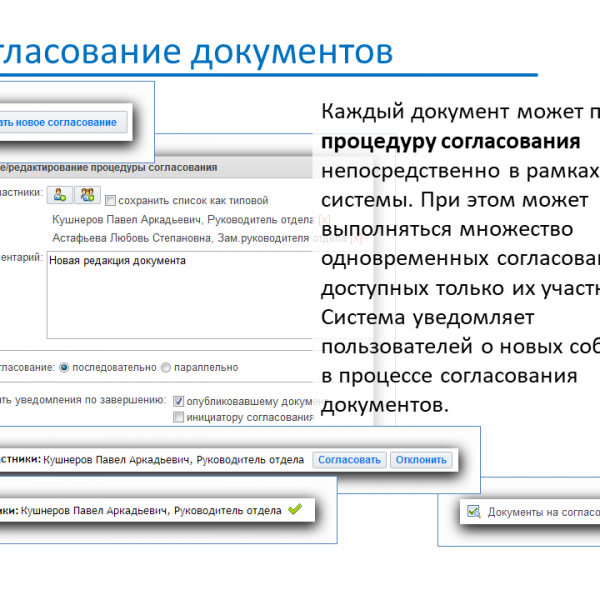
Task: Click the add single participant icon
Action: pyautogui.click(x=60, y=195)
